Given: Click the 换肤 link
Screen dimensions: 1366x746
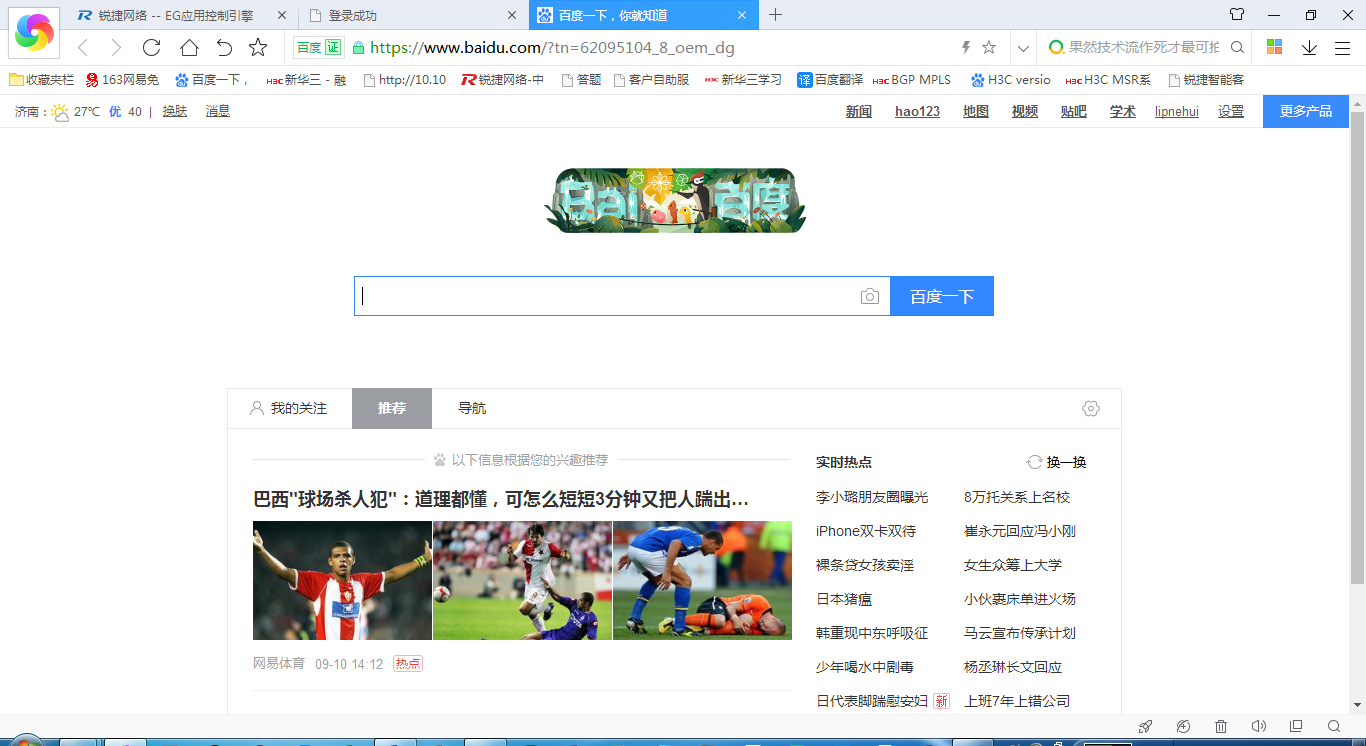Looking at the screenshot, I should pos(175,111).
